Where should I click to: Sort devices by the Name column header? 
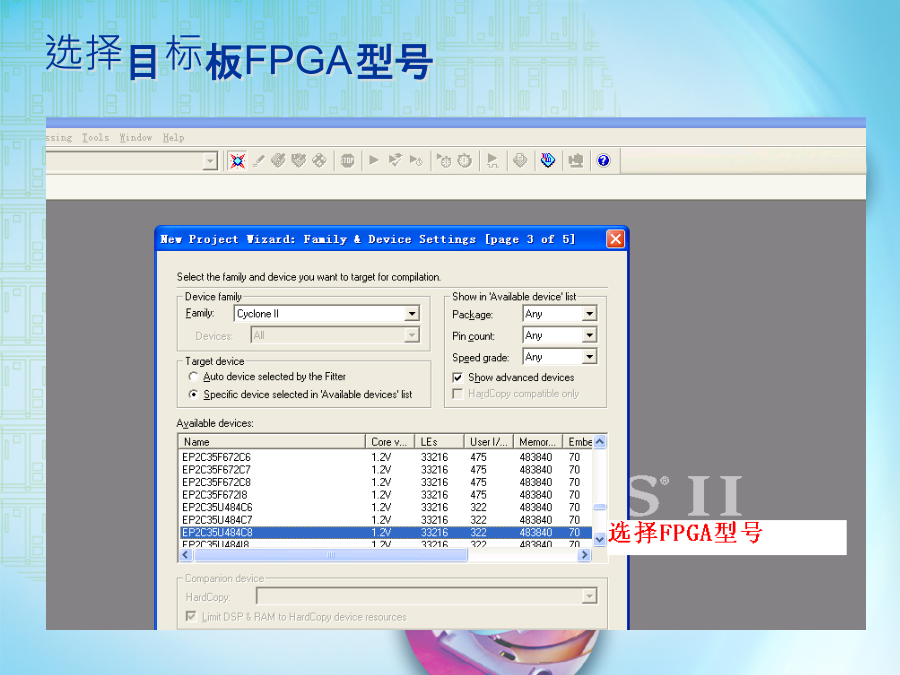point(272,442)
